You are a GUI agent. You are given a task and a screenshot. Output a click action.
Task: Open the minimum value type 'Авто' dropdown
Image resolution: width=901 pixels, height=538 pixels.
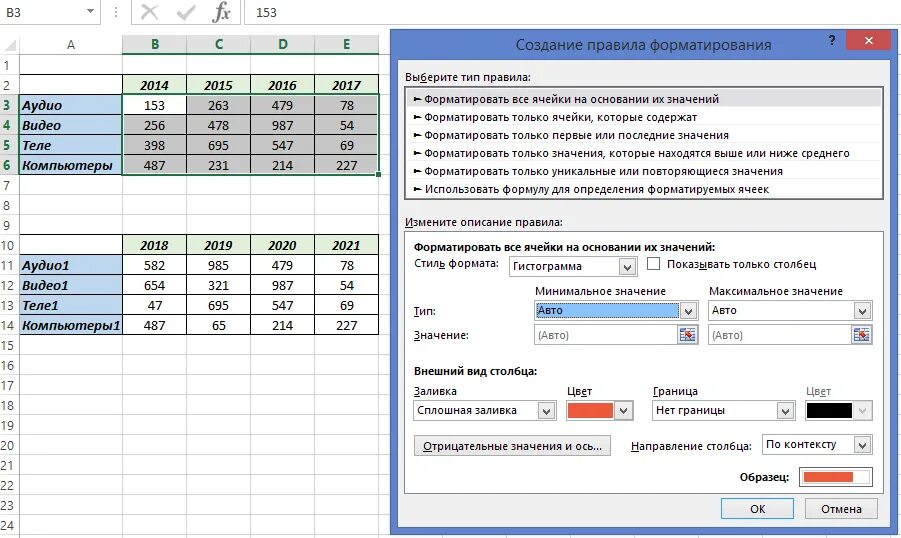688,311
